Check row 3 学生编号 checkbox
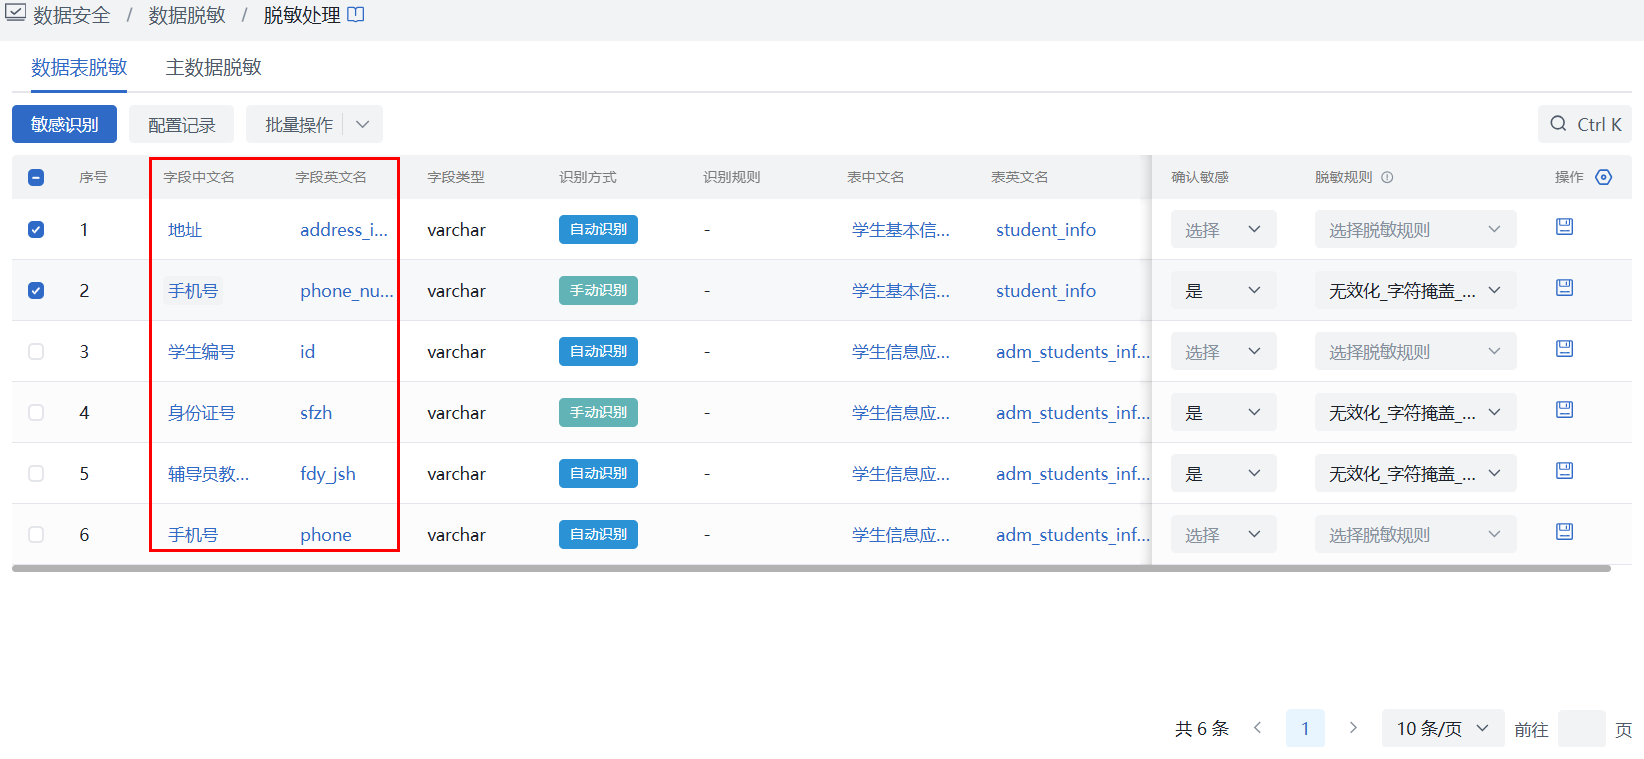The width and height of the screenshot is (1644, 759). (36, 351)
